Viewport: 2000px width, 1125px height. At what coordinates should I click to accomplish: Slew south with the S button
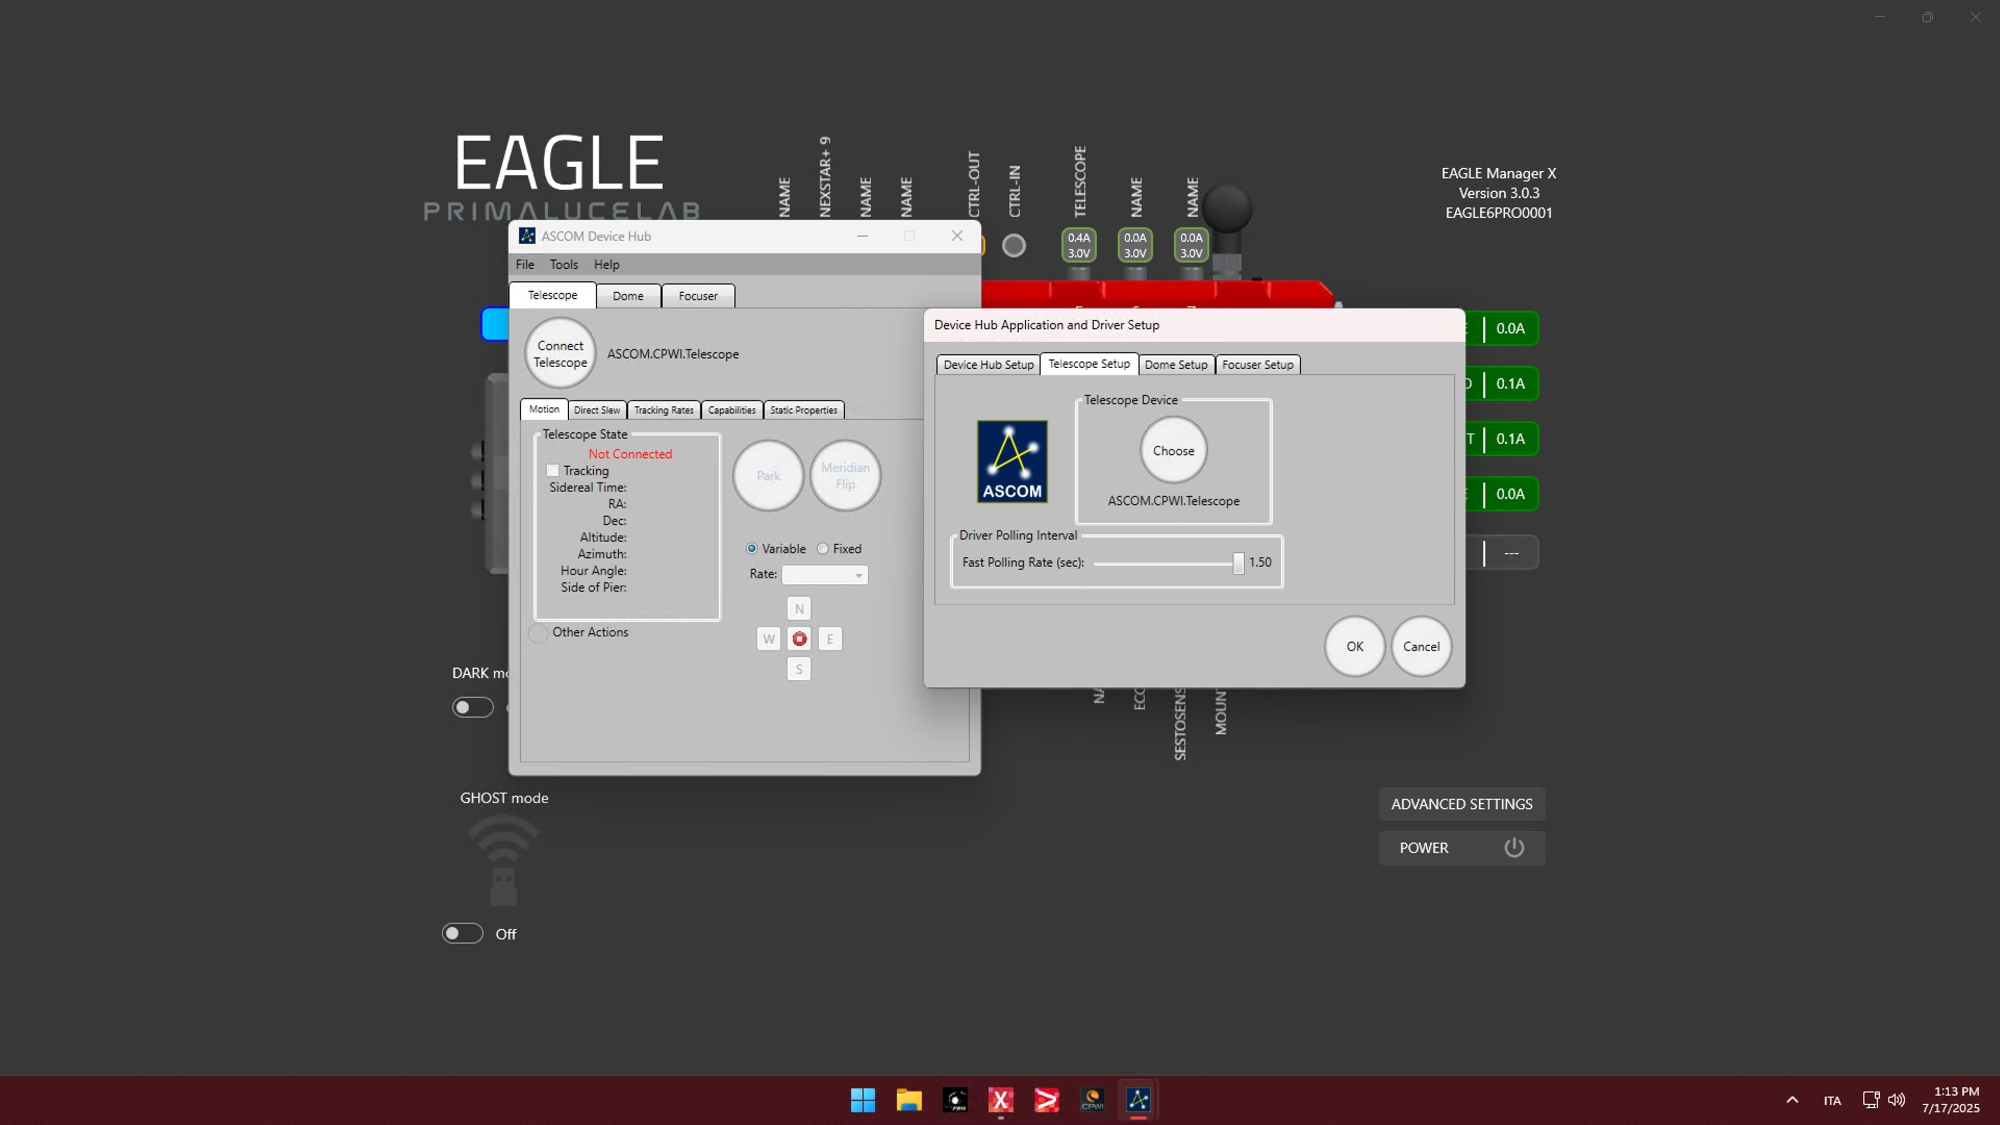[799, 669]
